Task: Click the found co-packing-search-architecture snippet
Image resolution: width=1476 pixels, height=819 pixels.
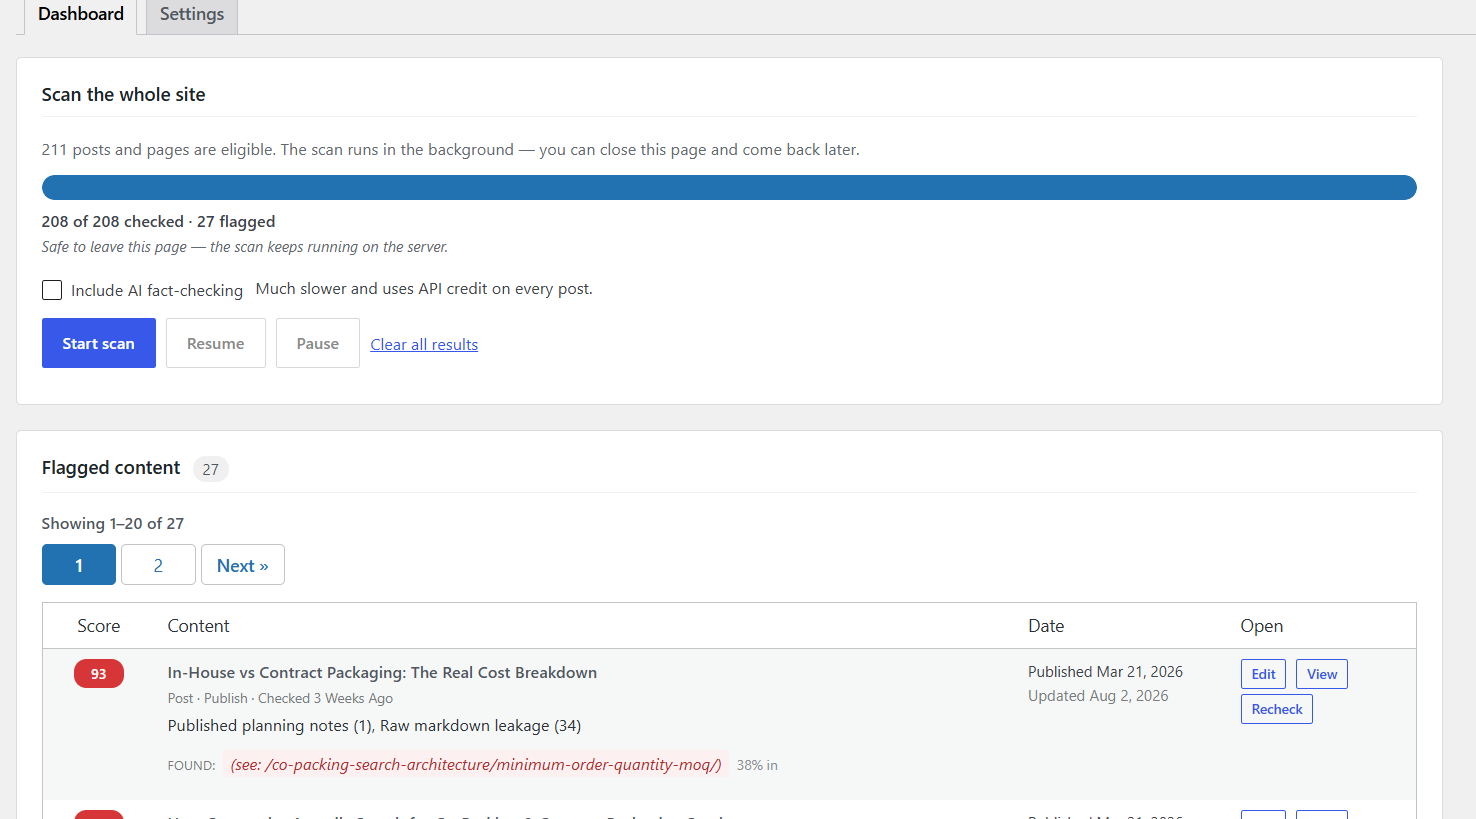Action: pos(476,765)
